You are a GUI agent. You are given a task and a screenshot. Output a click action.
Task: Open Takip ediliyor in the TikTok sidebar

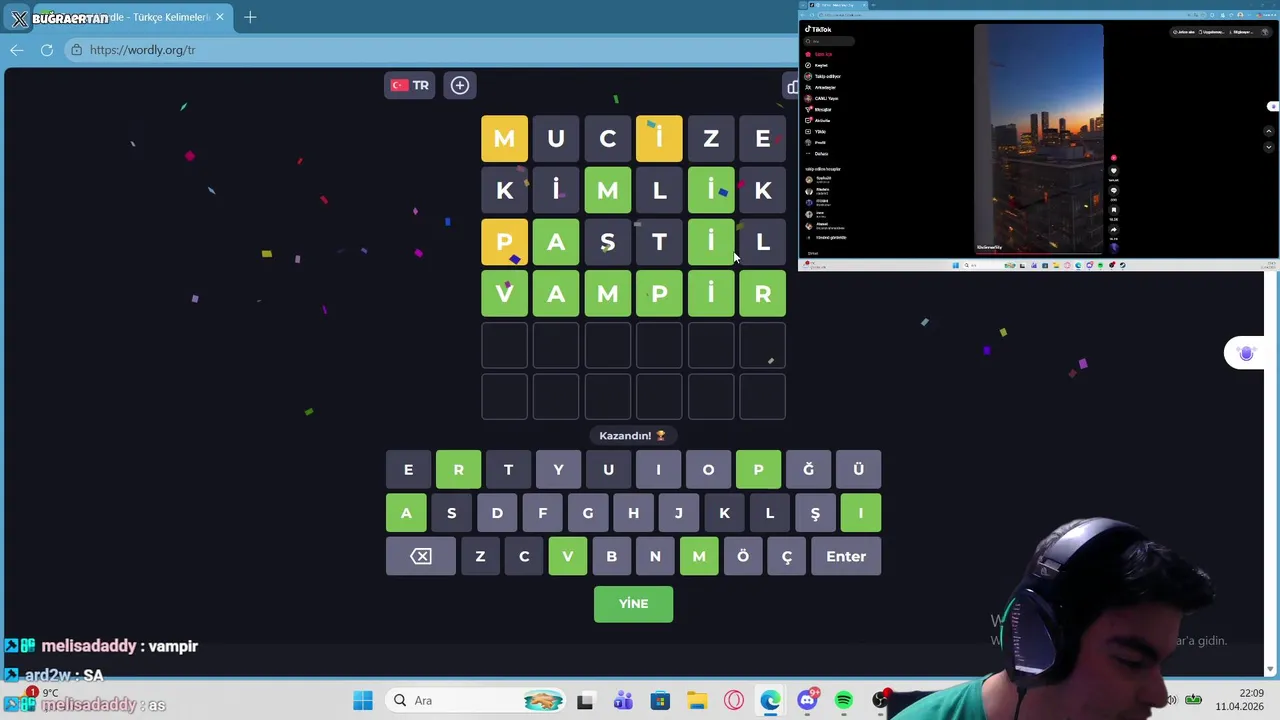(822, 76)
